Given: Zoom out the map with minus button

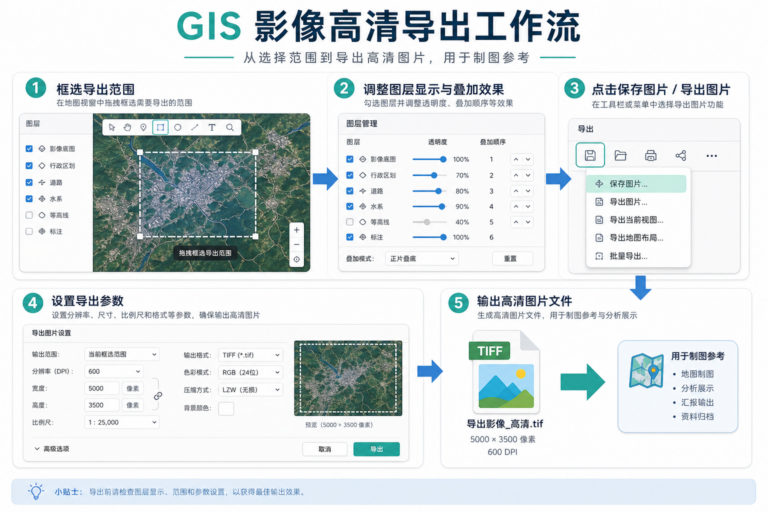Looking at the screenshot, I should pos(296,244).
